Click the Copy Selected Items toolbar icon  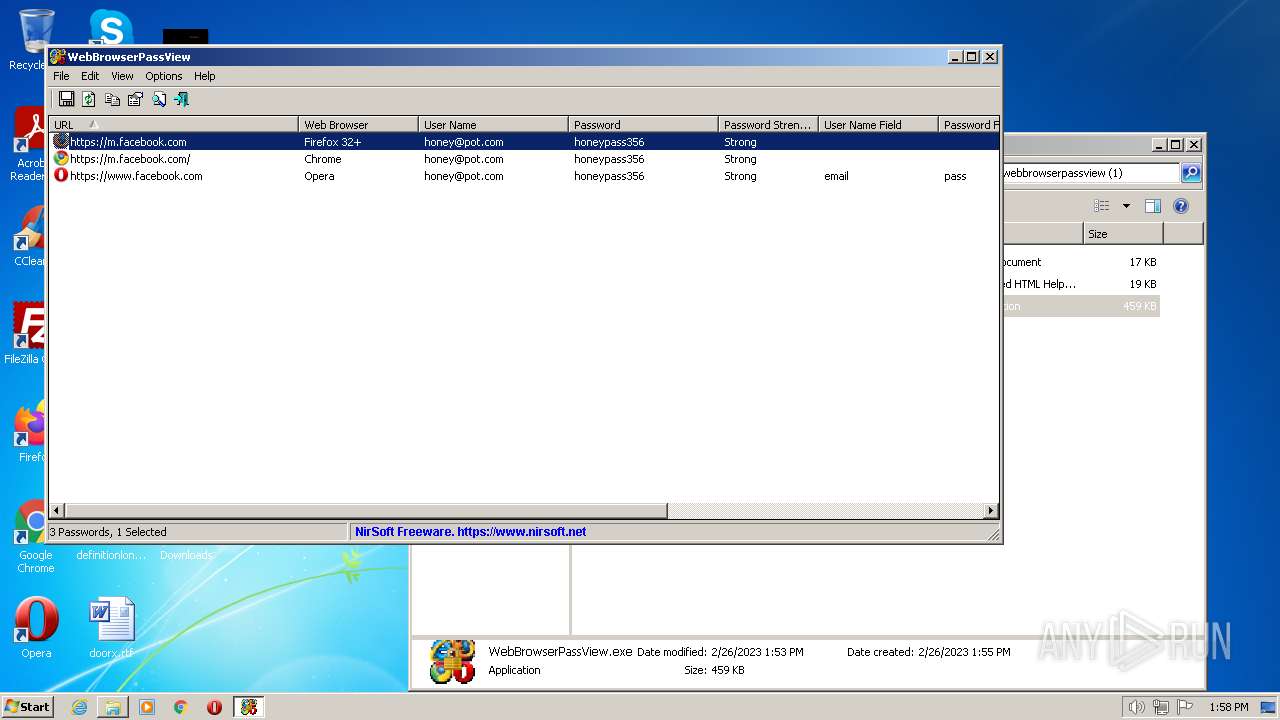112,99
